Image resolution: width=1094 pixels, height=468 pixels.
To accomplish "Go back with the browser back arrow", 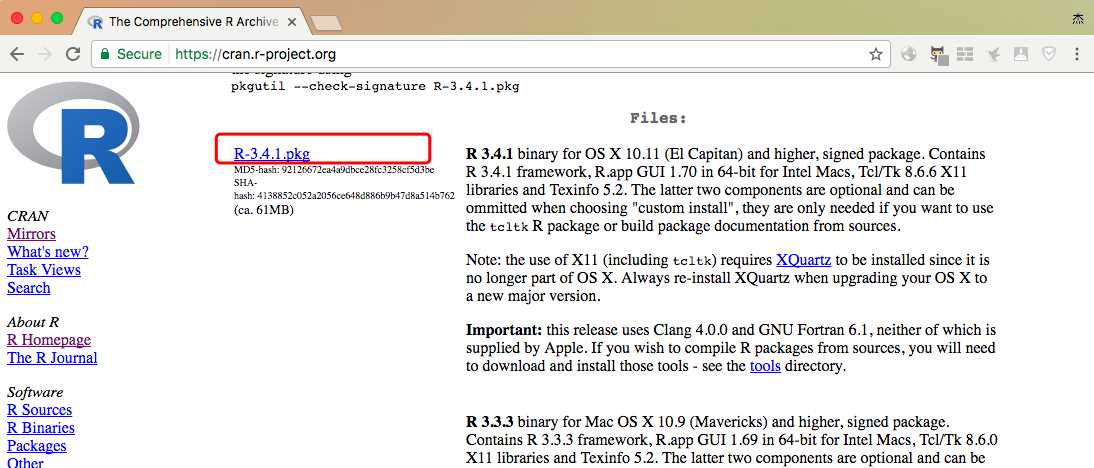I will click(17, 54).
